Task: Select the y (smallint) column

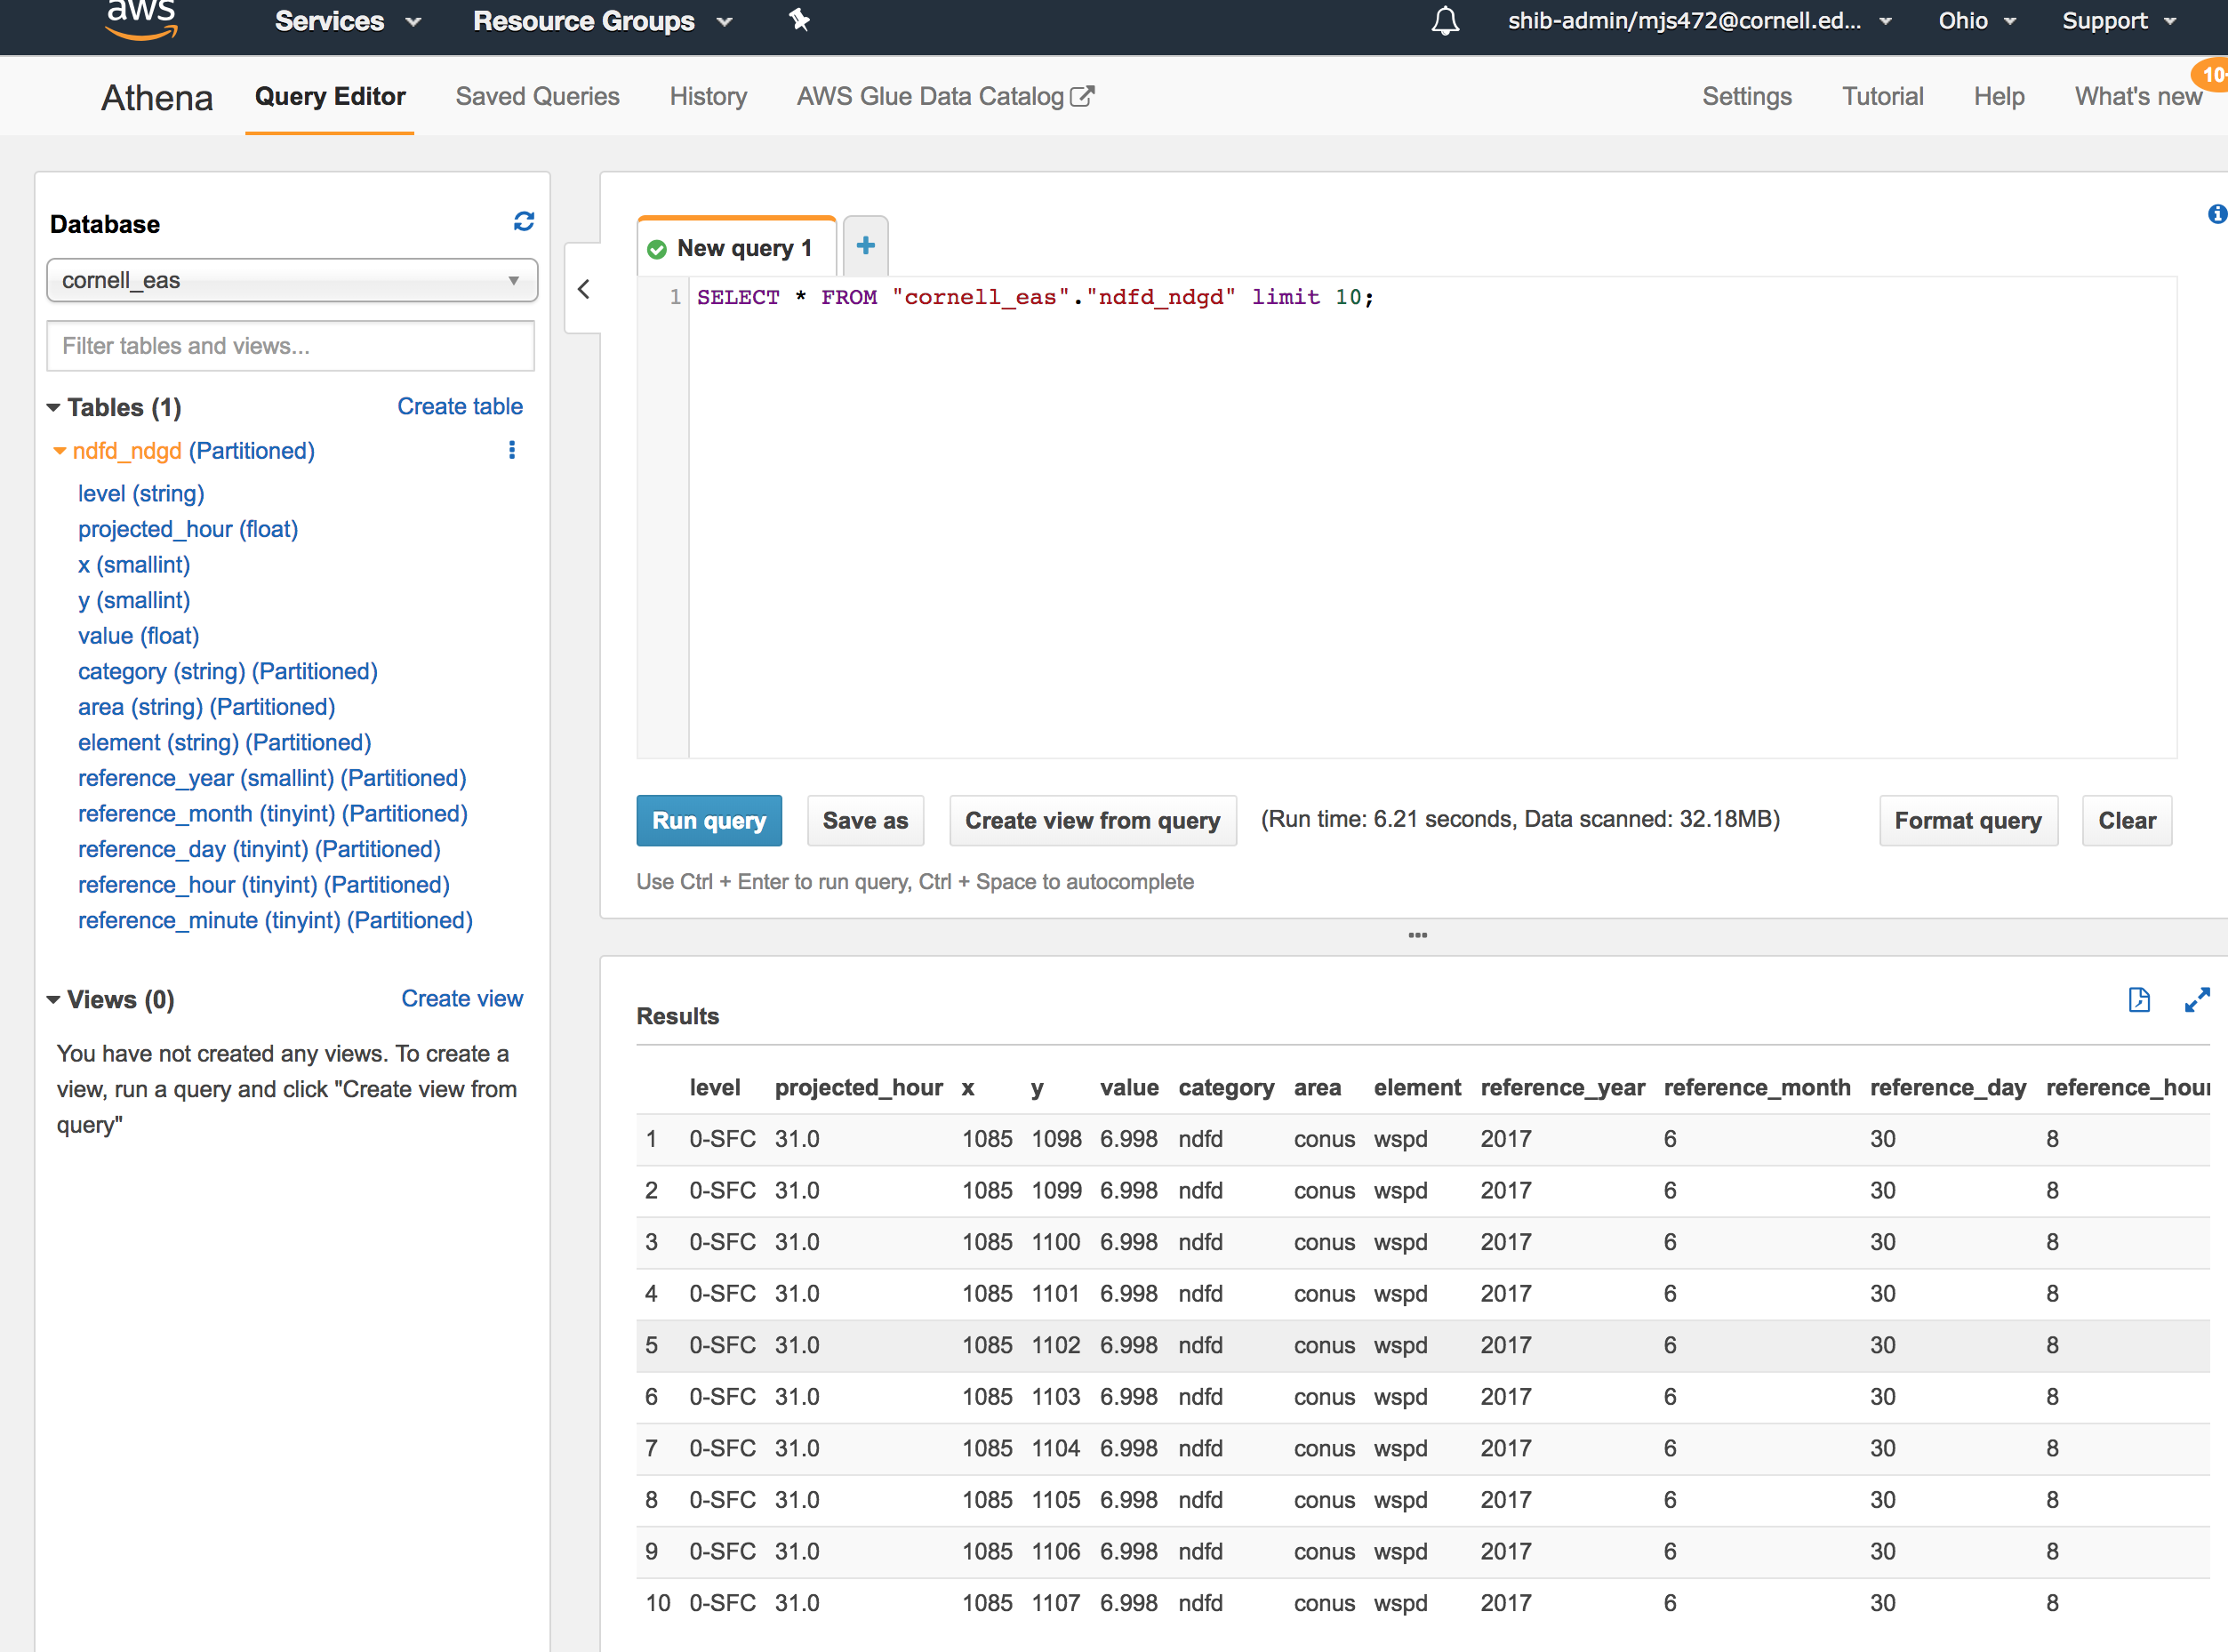Action: 134,600
